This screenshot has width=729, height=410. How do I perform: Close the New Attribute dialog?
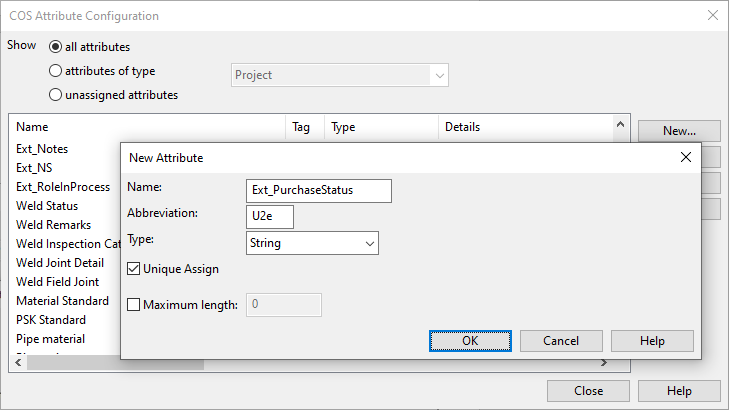[685, 157]
